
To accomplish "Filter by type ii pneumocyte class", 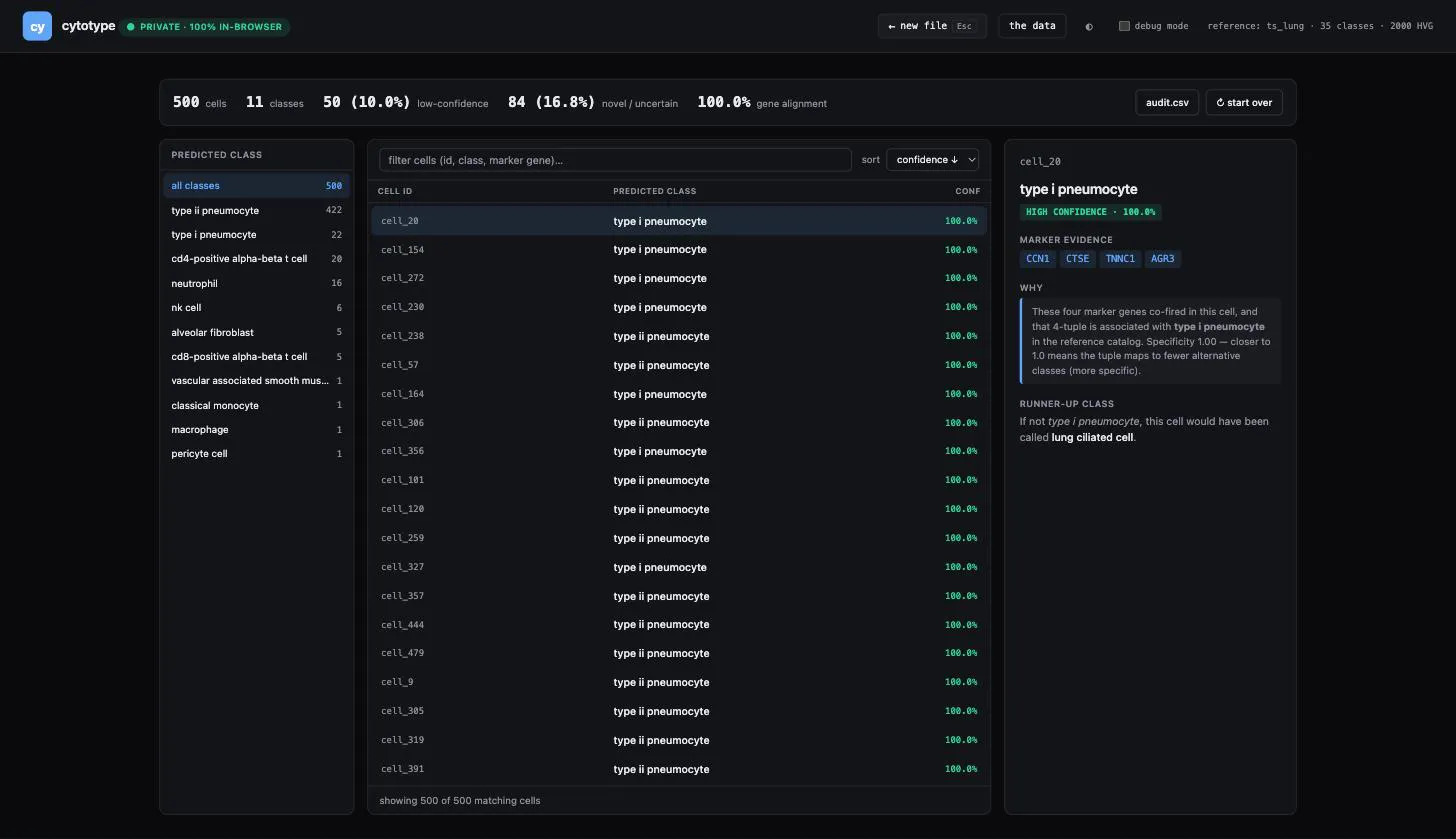I will 257,211.
